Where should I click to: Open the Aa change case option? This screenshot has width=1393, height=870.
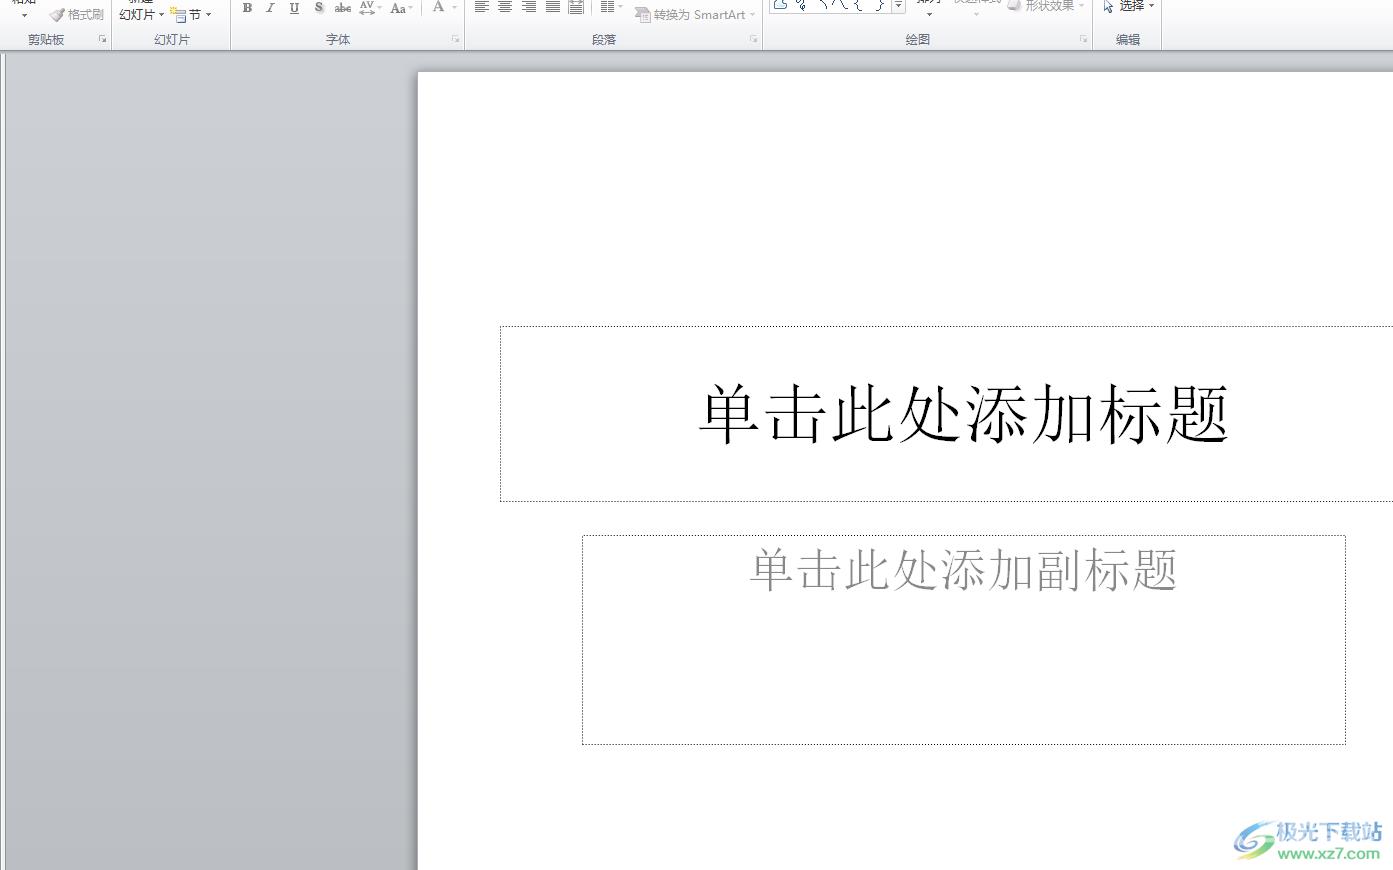(400, 8)
